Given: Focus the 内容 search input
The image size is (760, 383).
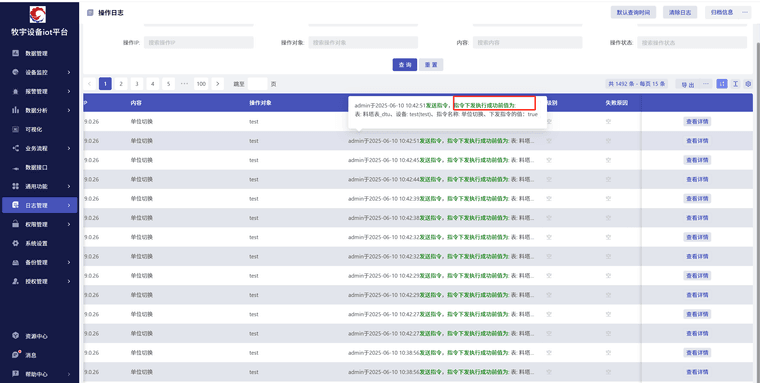Looking at the screenshot, I should coord(527,43).
